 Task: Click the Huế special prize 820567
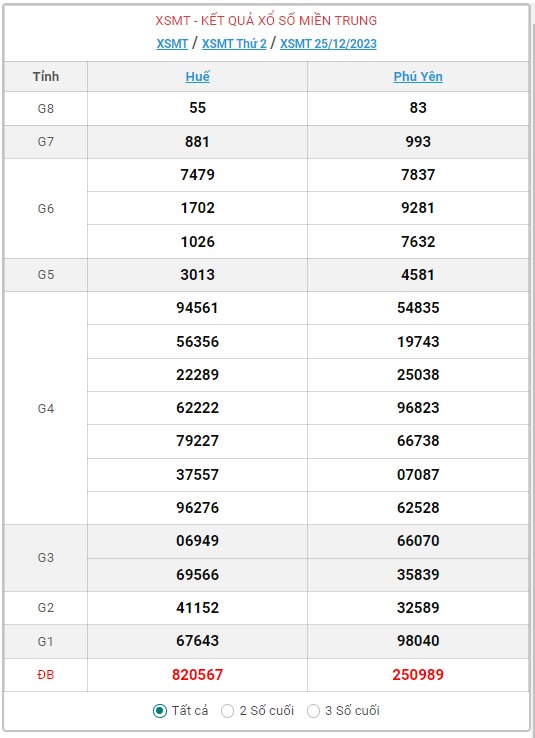coord(198,674)
